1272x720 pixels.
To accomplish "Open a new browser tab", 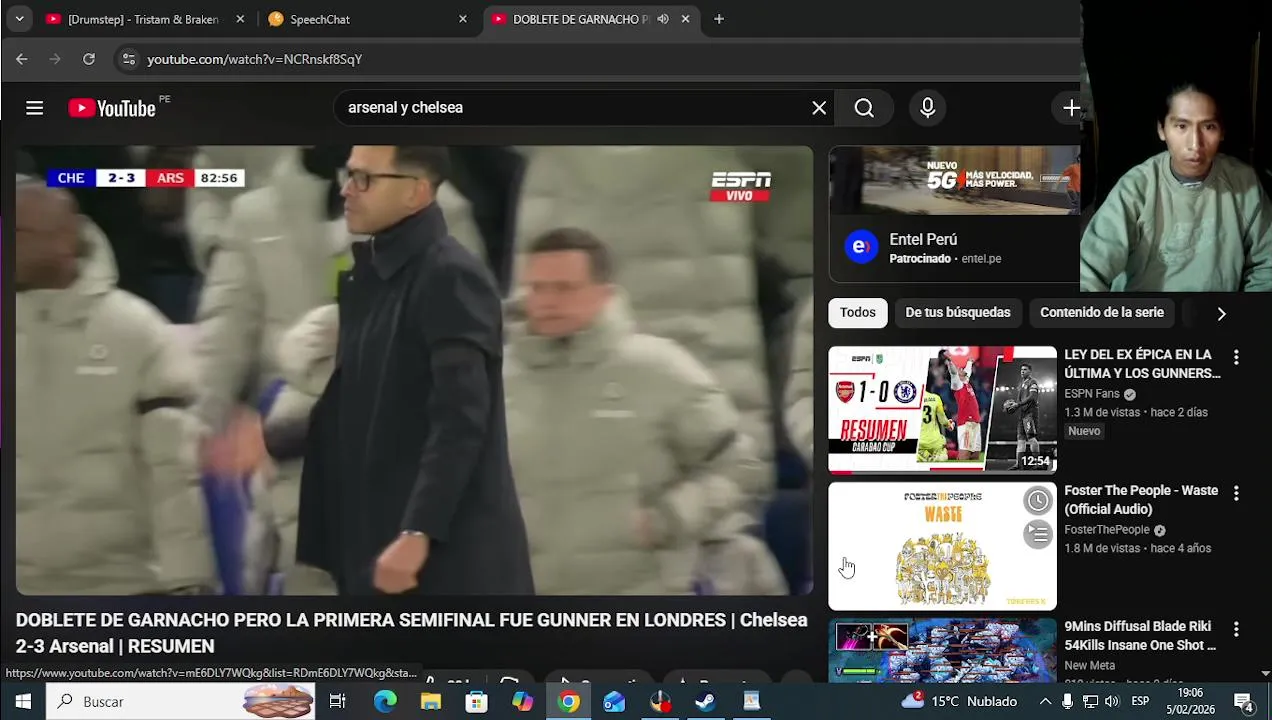I will (718, 19).
